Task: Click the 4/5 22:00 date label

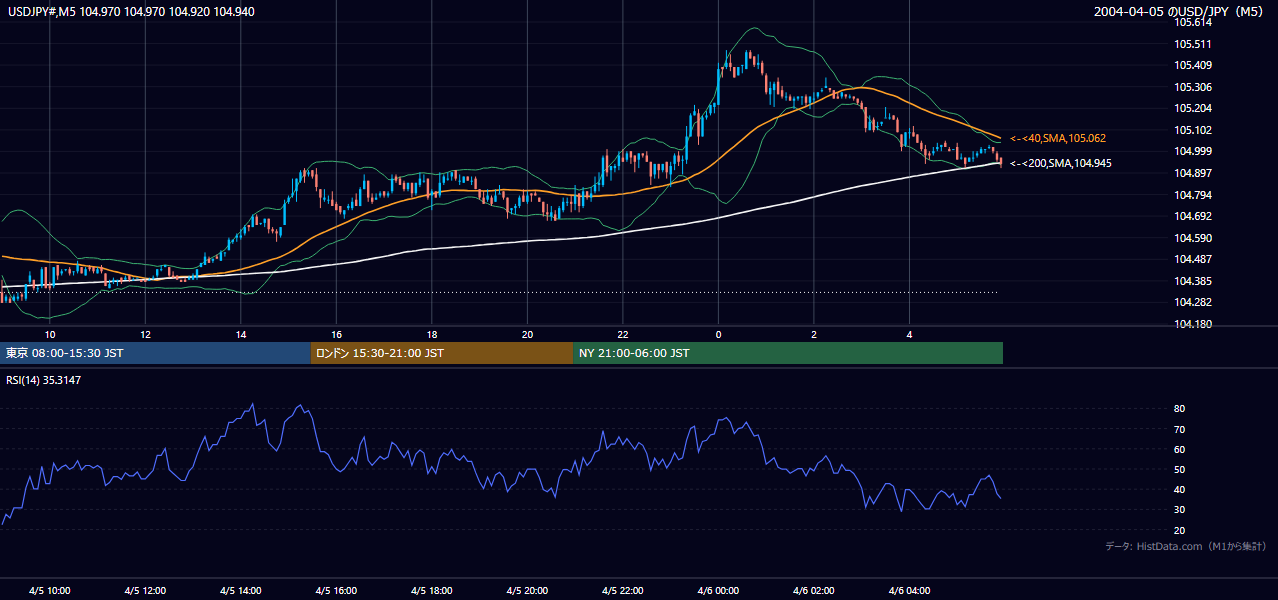Action: [623, 591]
